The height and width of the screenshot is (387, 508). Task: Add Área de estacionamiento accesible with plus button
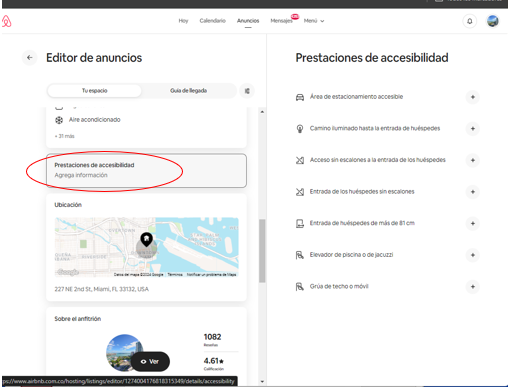tap(472, 97)
